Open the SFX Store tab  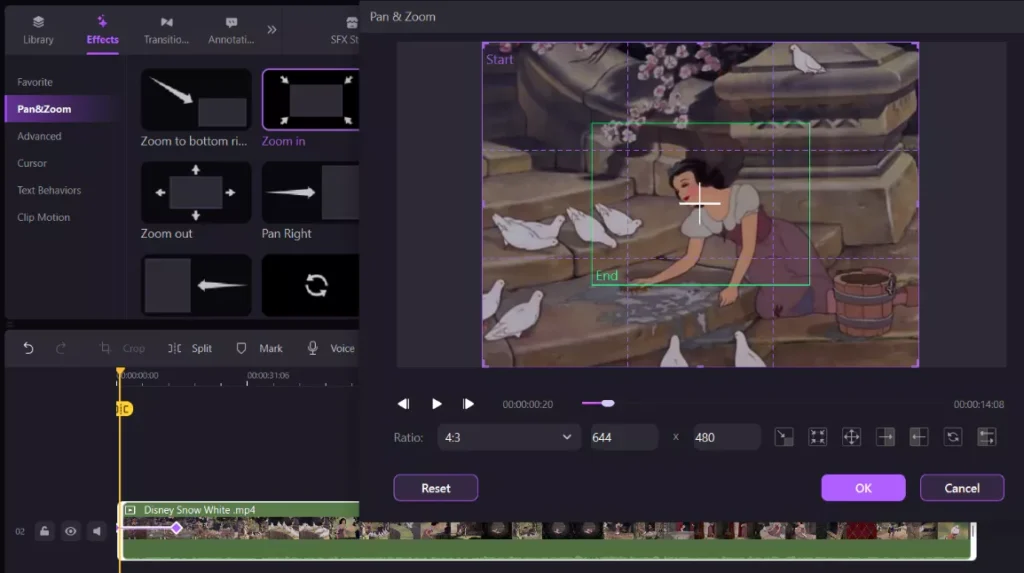coord(345,31)
